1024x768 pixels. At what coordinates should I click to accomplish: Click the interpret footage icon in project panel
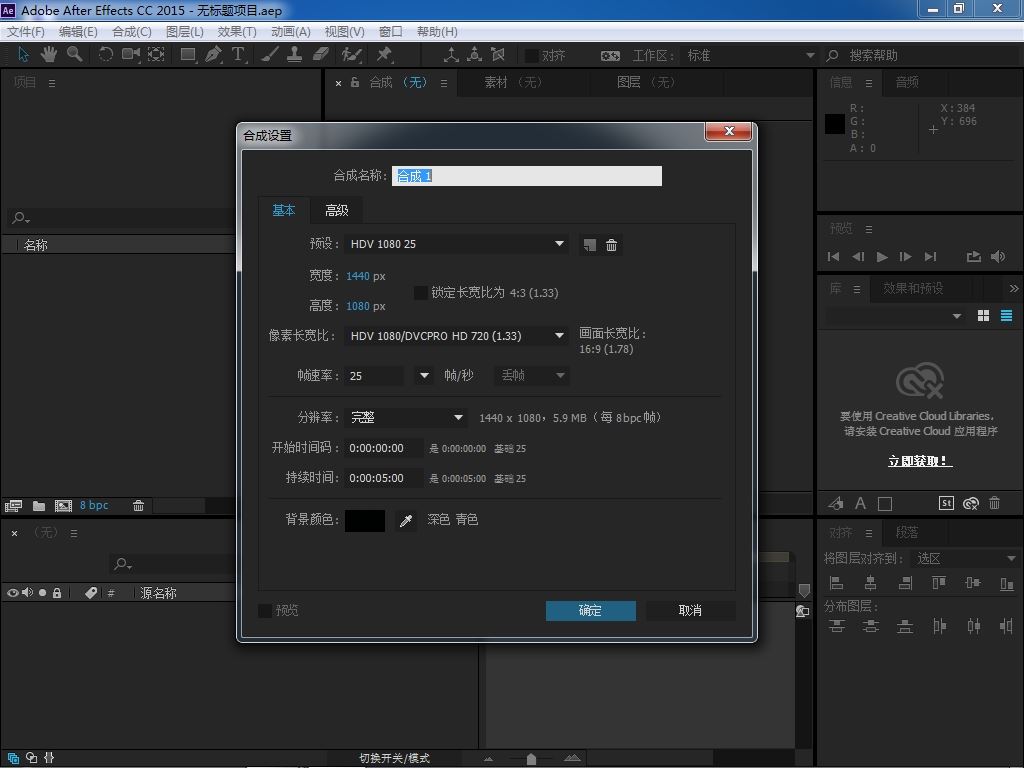13,505
